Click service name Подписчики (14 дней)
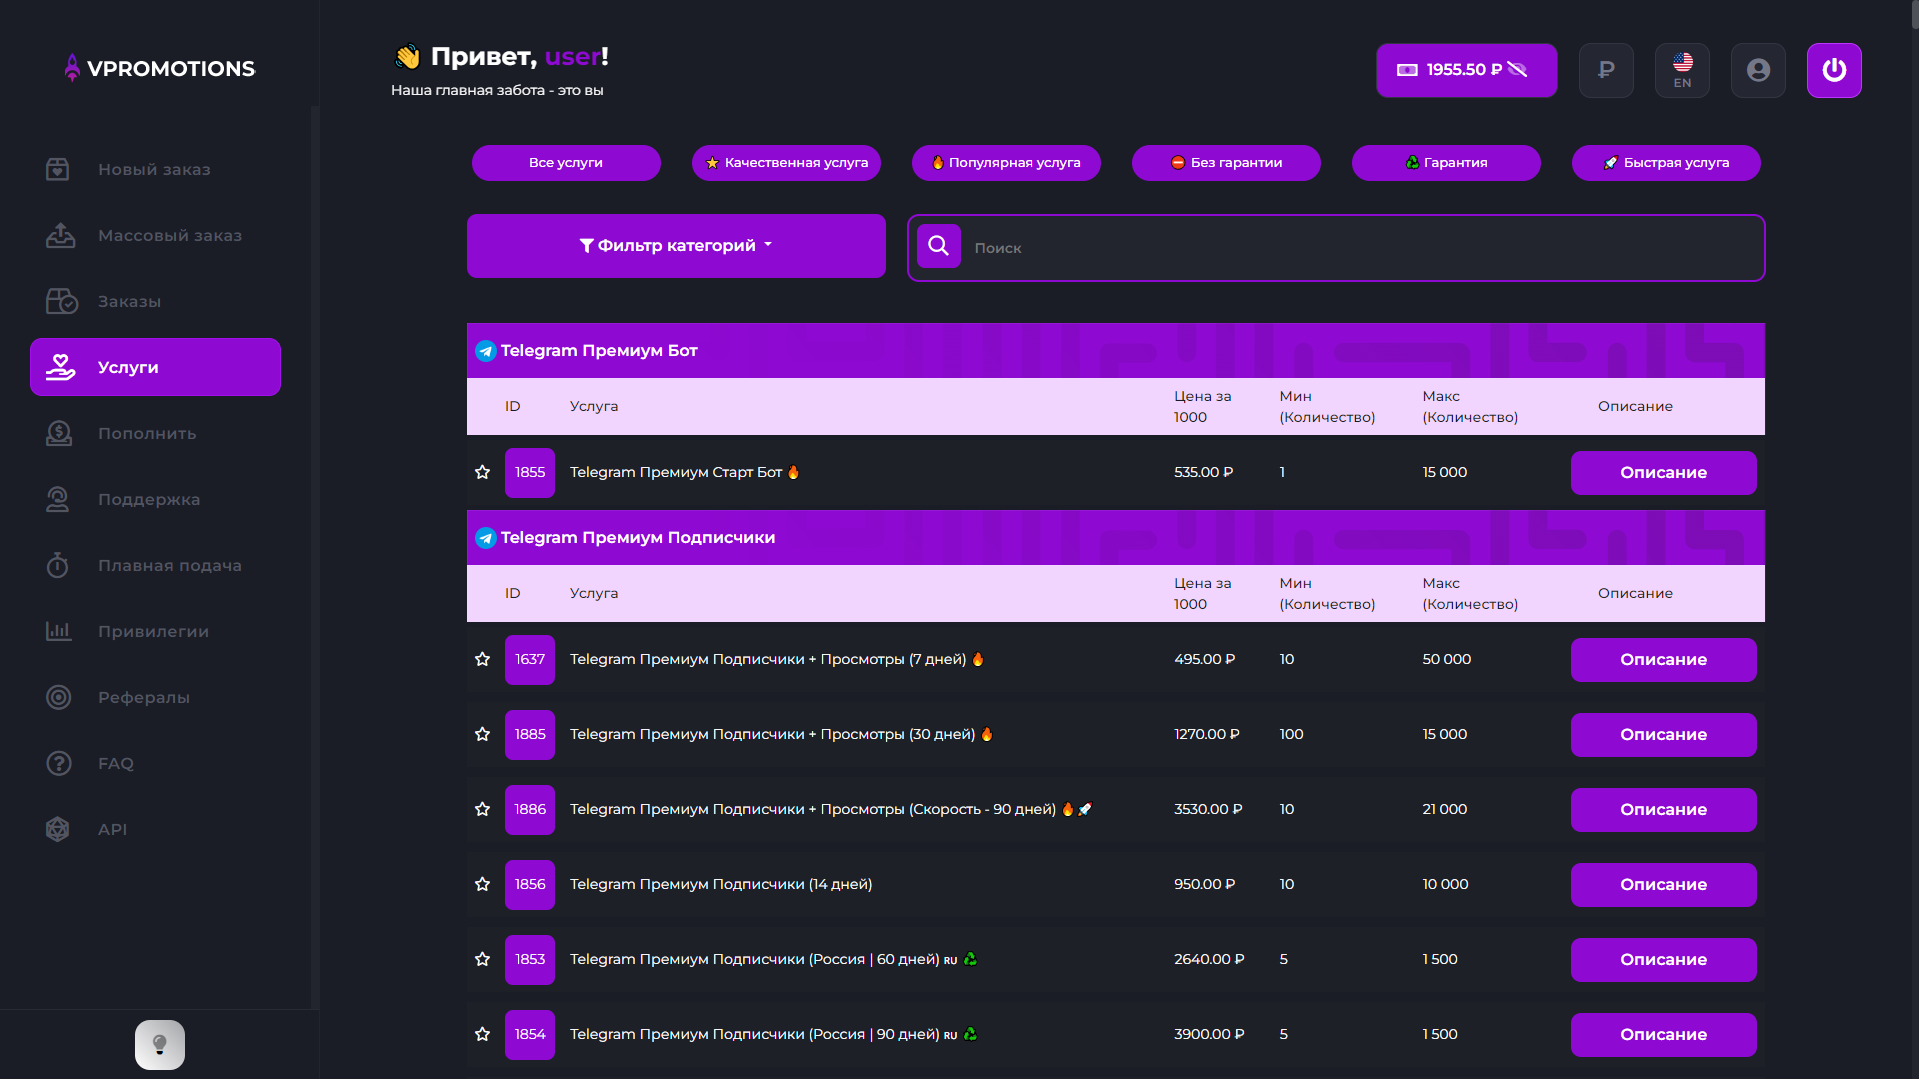The width and height of the screenshot is (1919, 1079). (721, 884)
